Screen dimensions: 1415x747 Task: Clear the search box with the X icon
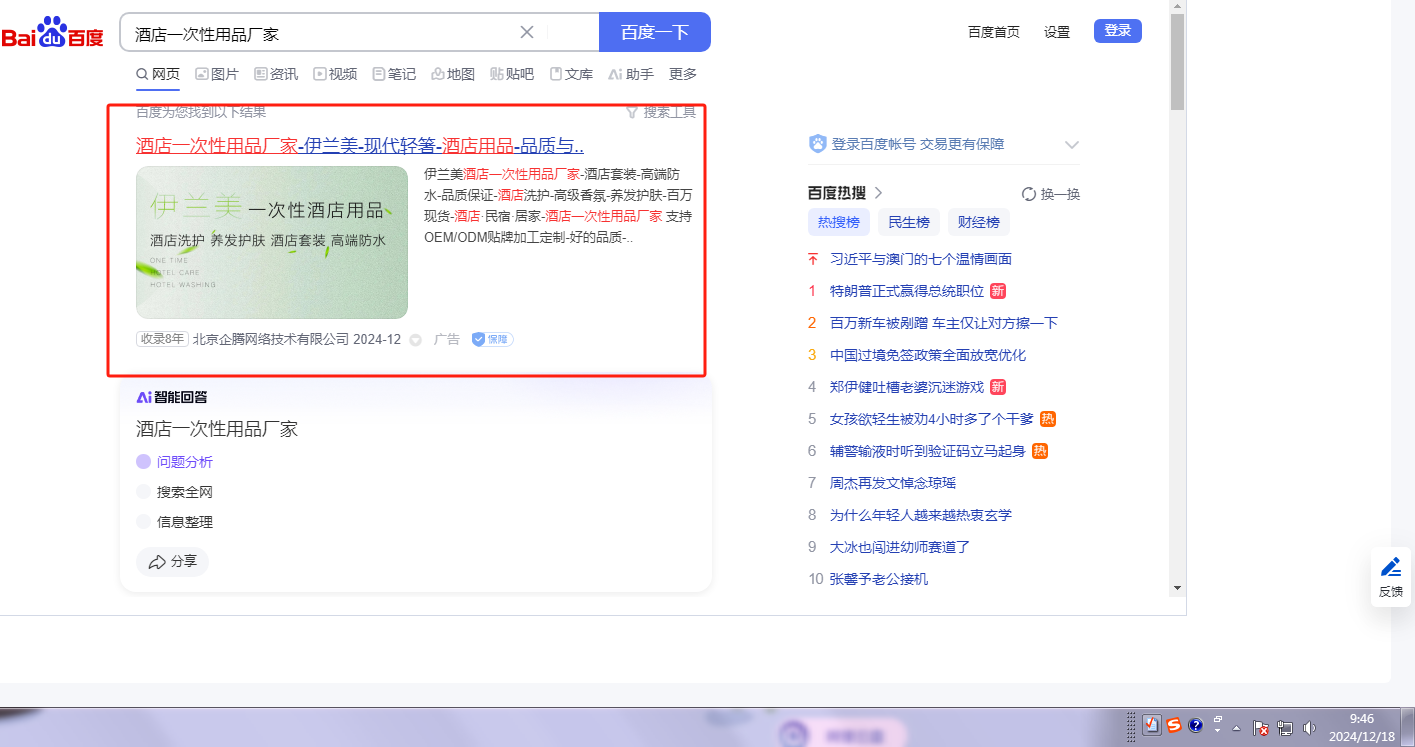click(x=527, y=32)
